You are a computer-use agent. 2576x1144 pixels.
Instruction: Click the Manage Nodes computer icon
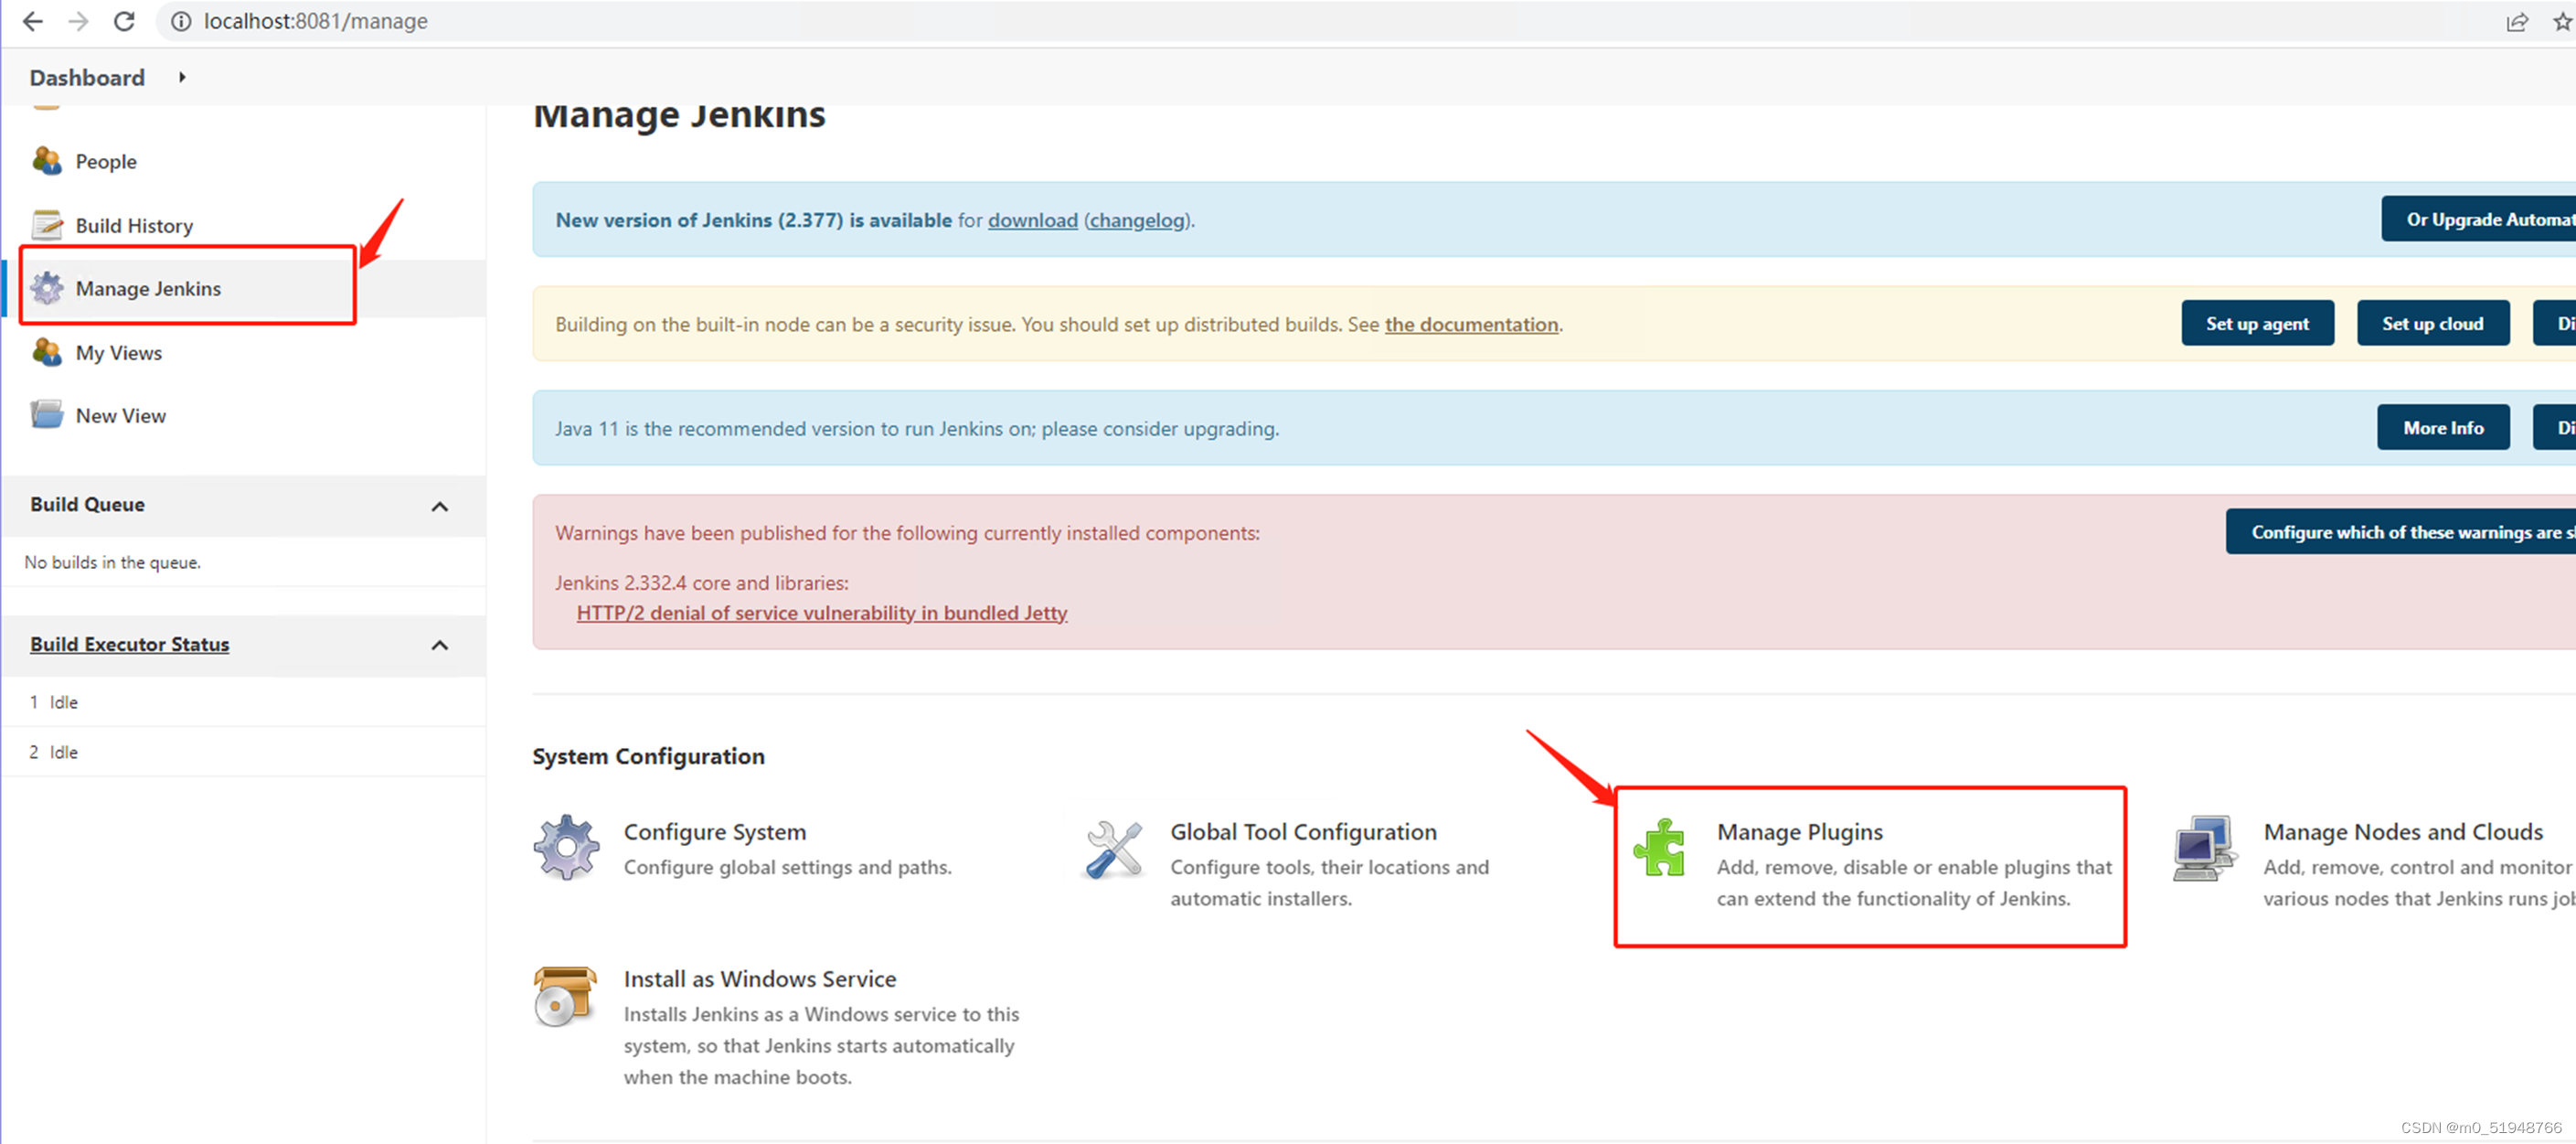click(2205, 848)
